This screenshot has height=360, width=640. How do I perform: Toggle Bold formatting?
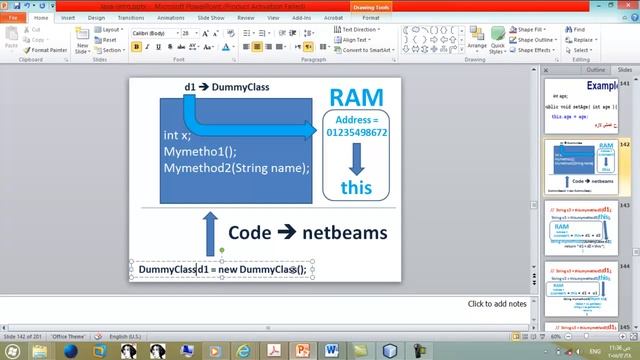point(136,47)
